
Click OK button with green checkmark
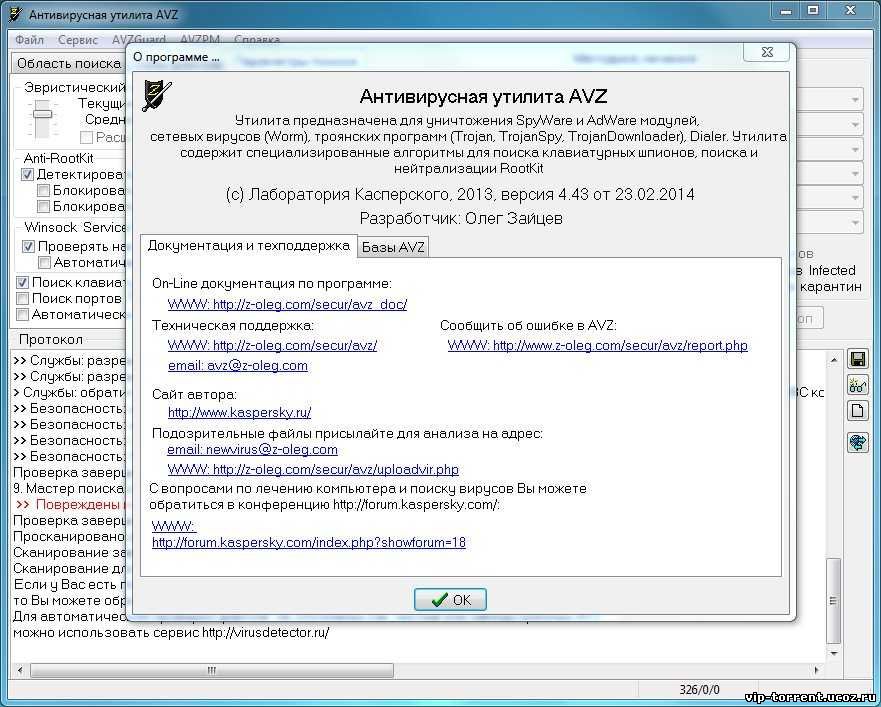point(450,600)
